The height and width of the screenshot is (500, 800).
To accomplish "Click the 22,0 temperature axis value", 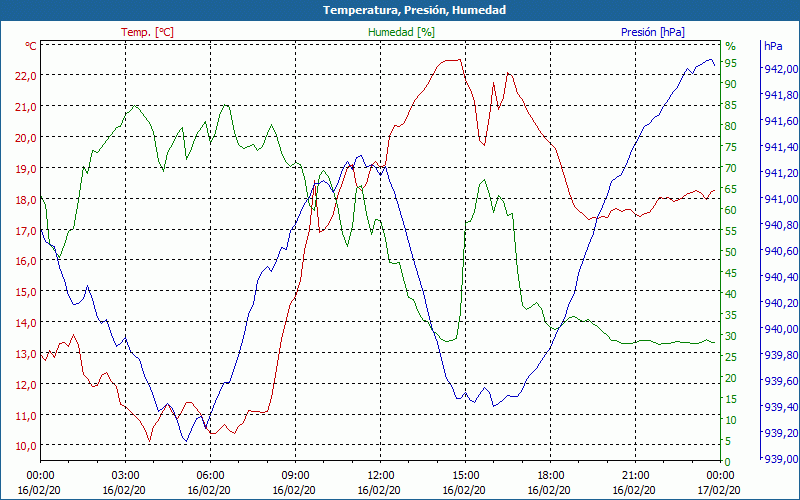I will tap(27, 76).
